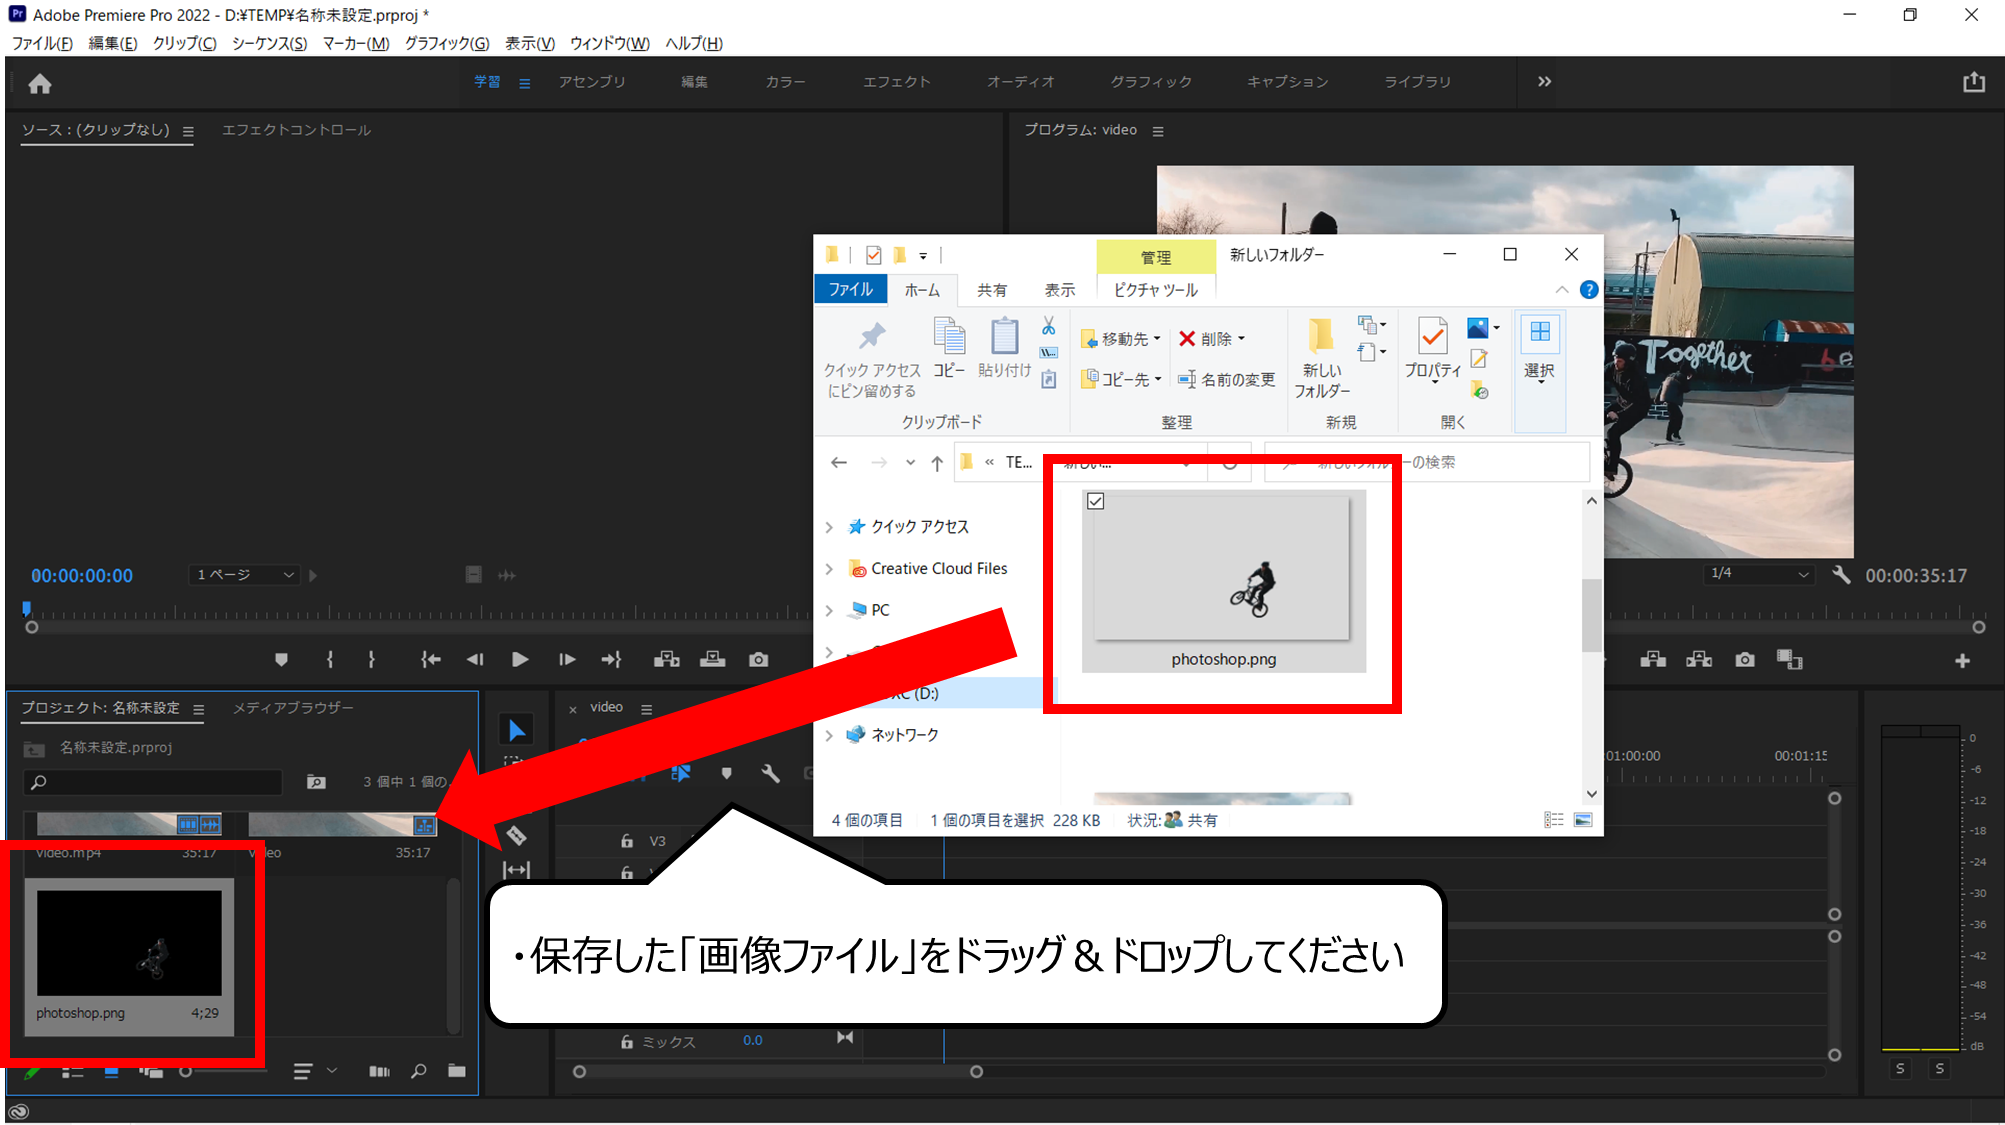Viewport: 2005px width, 1125px height.
Task: Click Properties button in Explorer
Action: [x=1432, y=350]
